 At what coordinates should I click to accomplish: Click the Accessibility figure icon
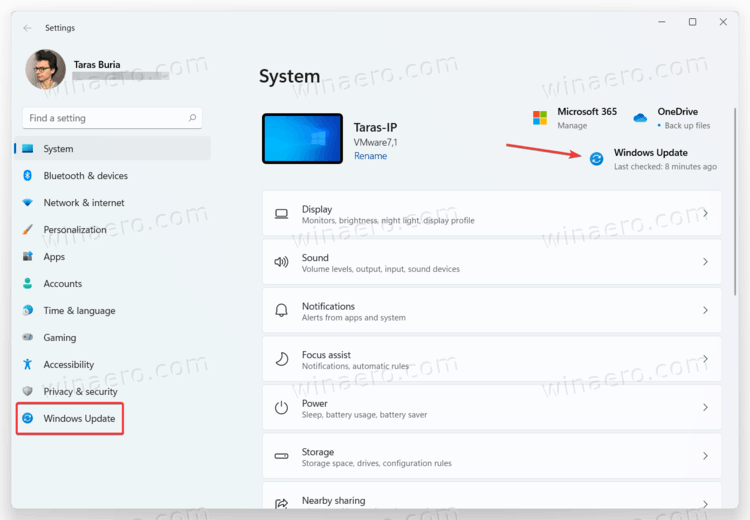[x=28, y=365]
